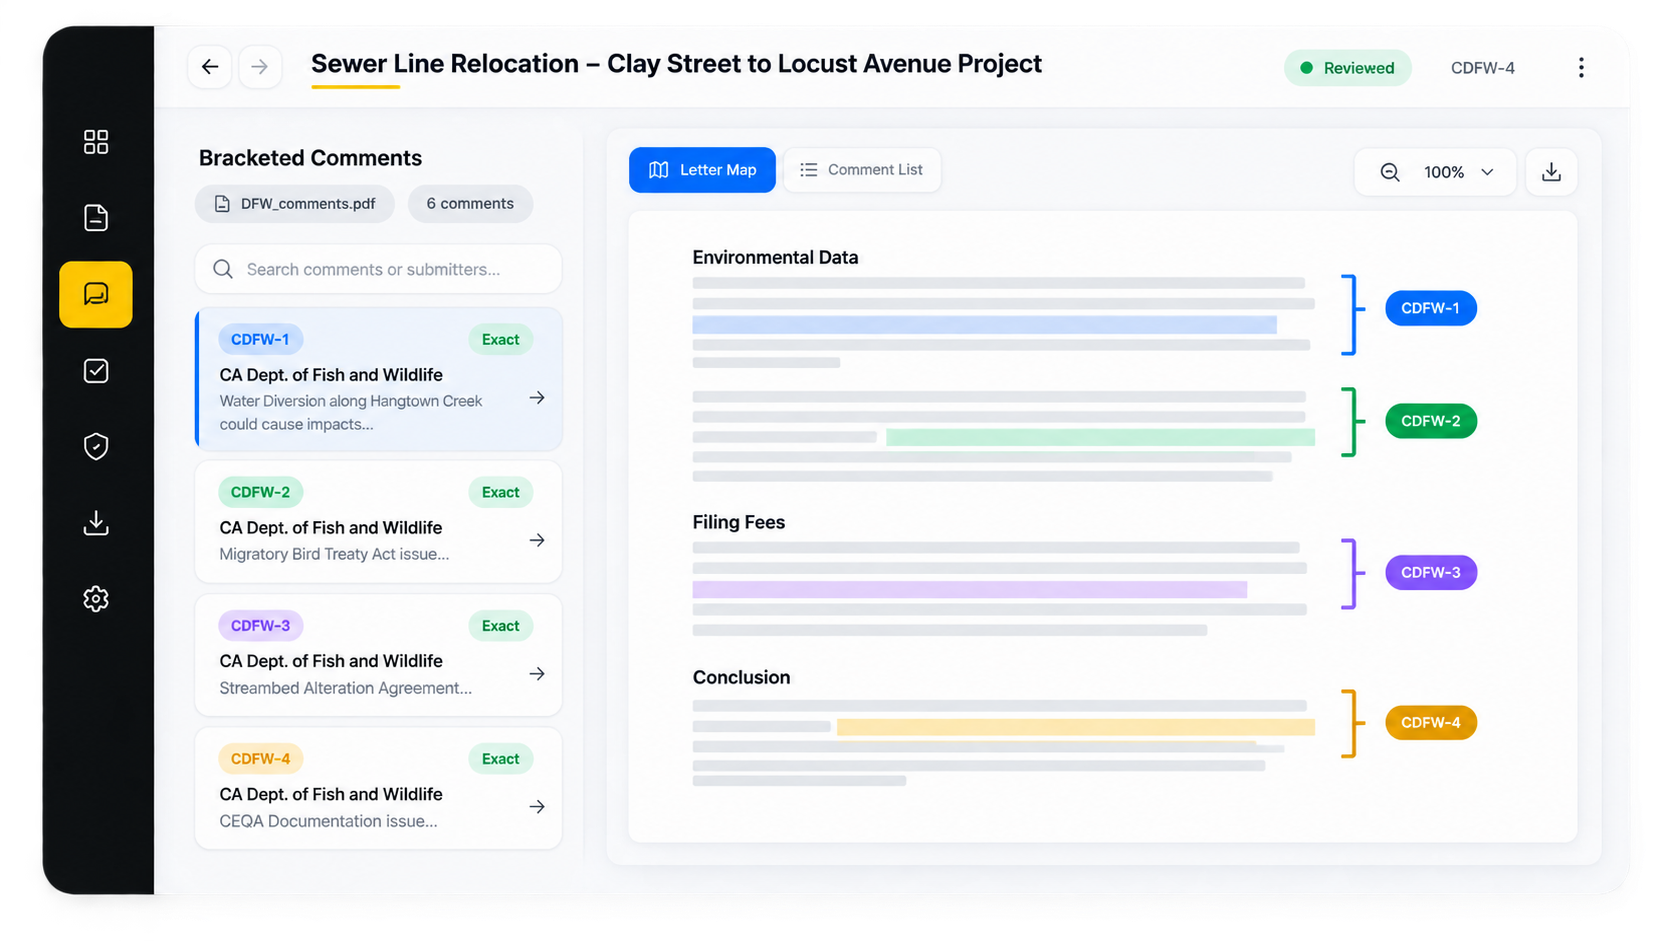Image resolution: width=1672 pixels, height=941 pixels.
Task: Click the CDFW-4 tag in the comment card
Action: pyautogui.click(x=260, y=759)
